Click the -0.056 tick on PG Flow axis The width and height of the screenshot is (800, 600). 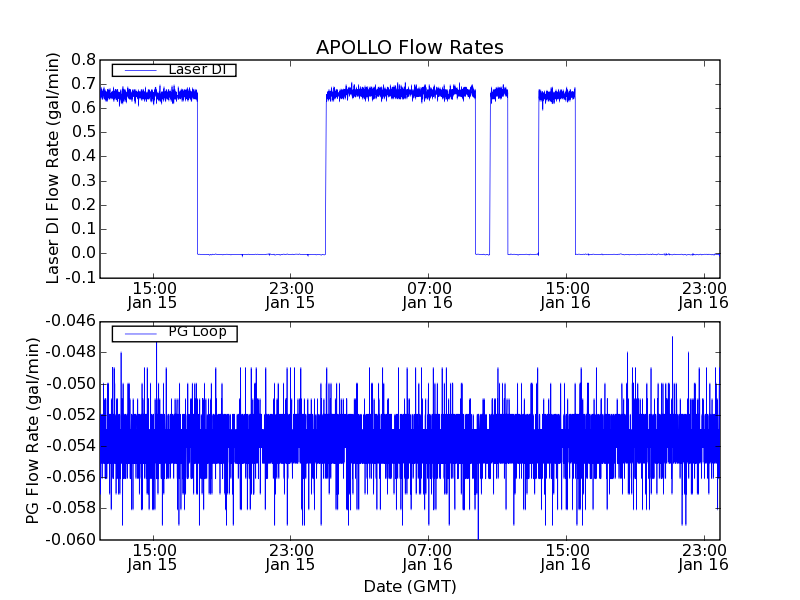(70, 477)
